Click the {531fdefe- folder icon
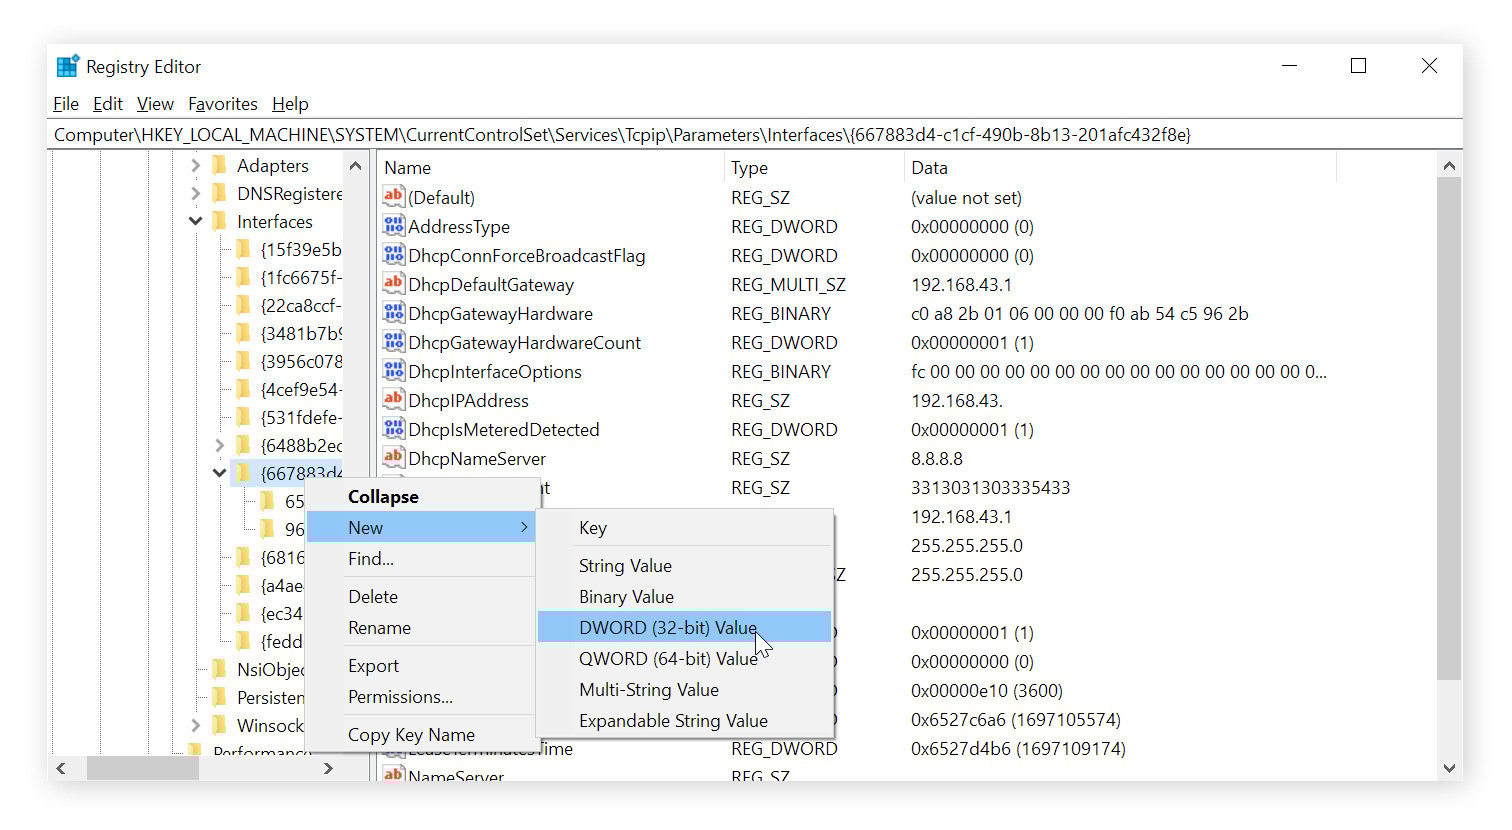1512x830 pixels. click(244, 417)
